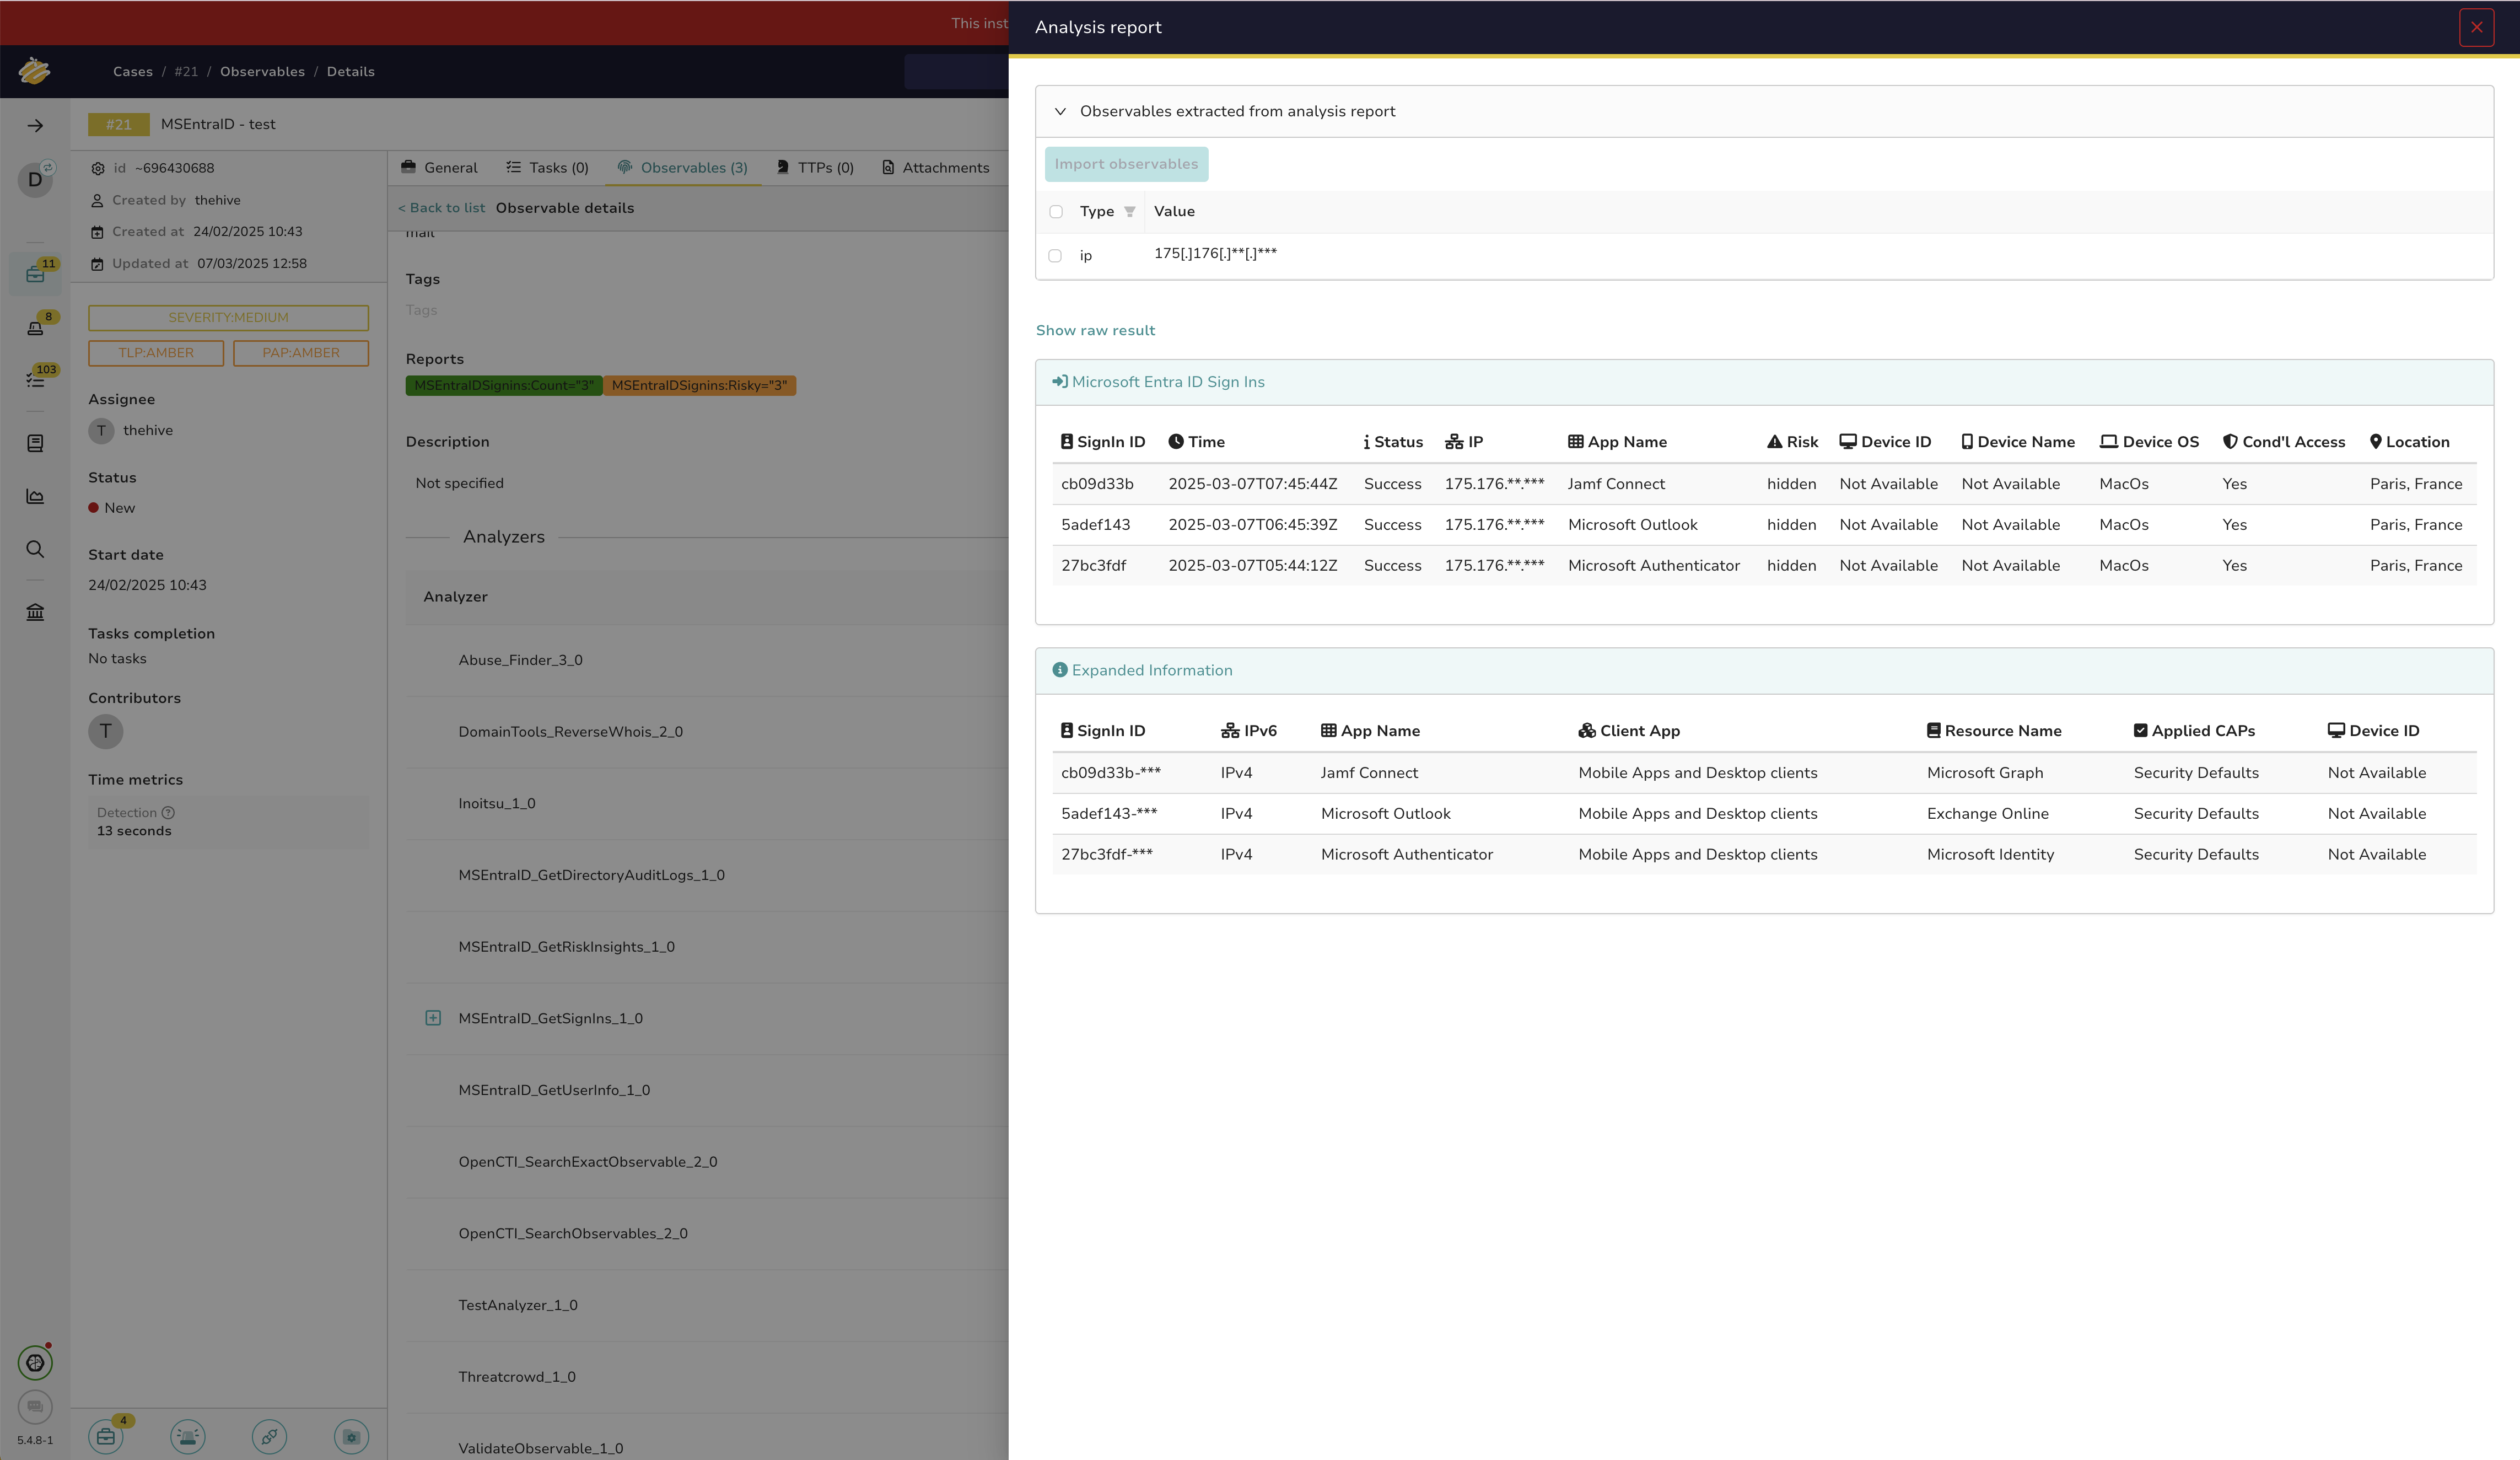This screenshot has width=2520, height=1460.
Task: Click the timestamp 2025-03-07T07:45:44Z
Action: pos(1252,484)
